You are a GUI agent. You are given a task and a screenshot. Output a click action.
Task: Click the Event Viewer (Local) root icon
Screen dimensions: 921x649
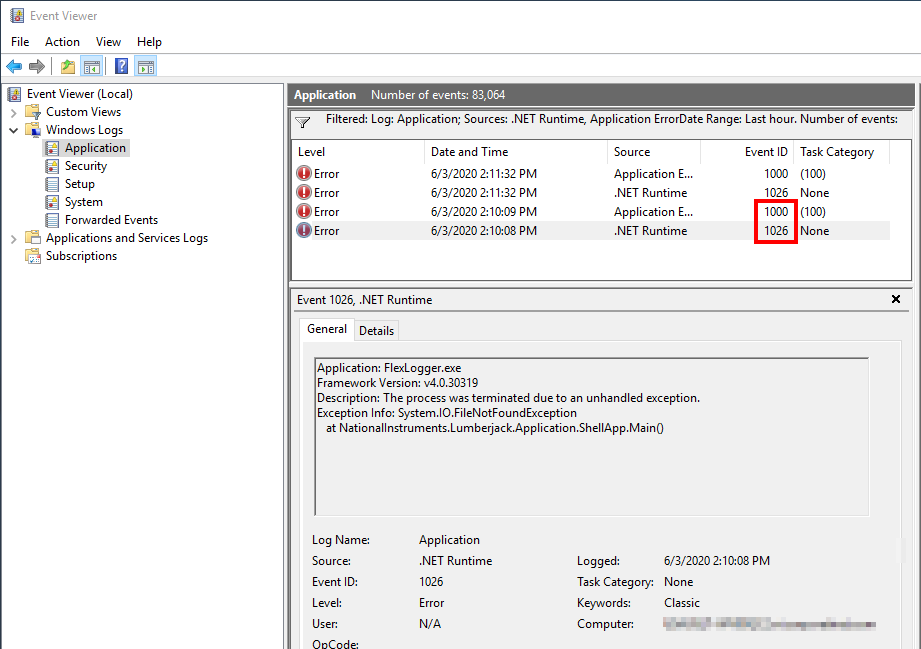click(15, 94)
